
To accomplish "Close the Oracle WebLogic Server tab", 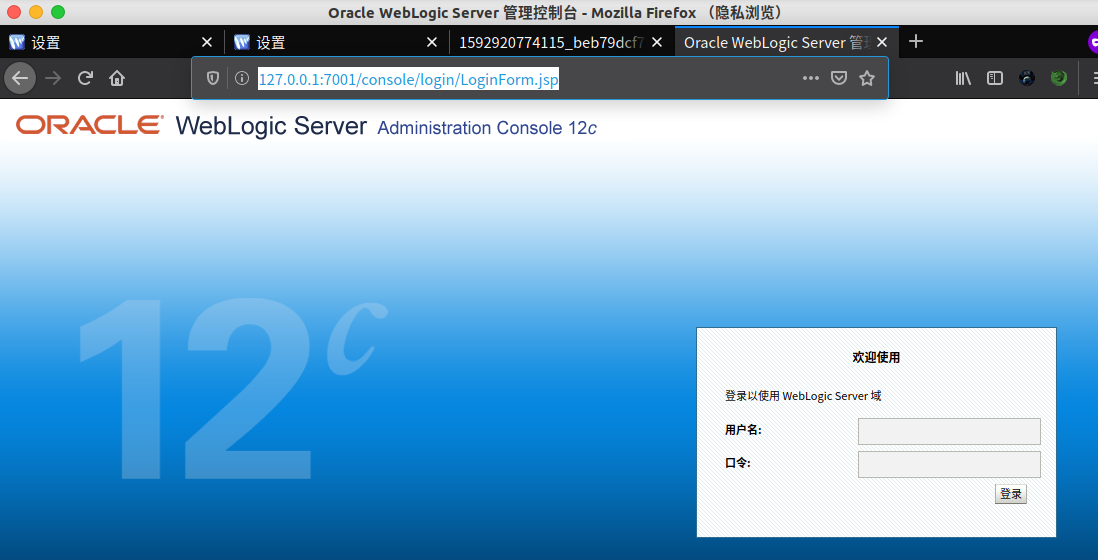I will 882,43.
